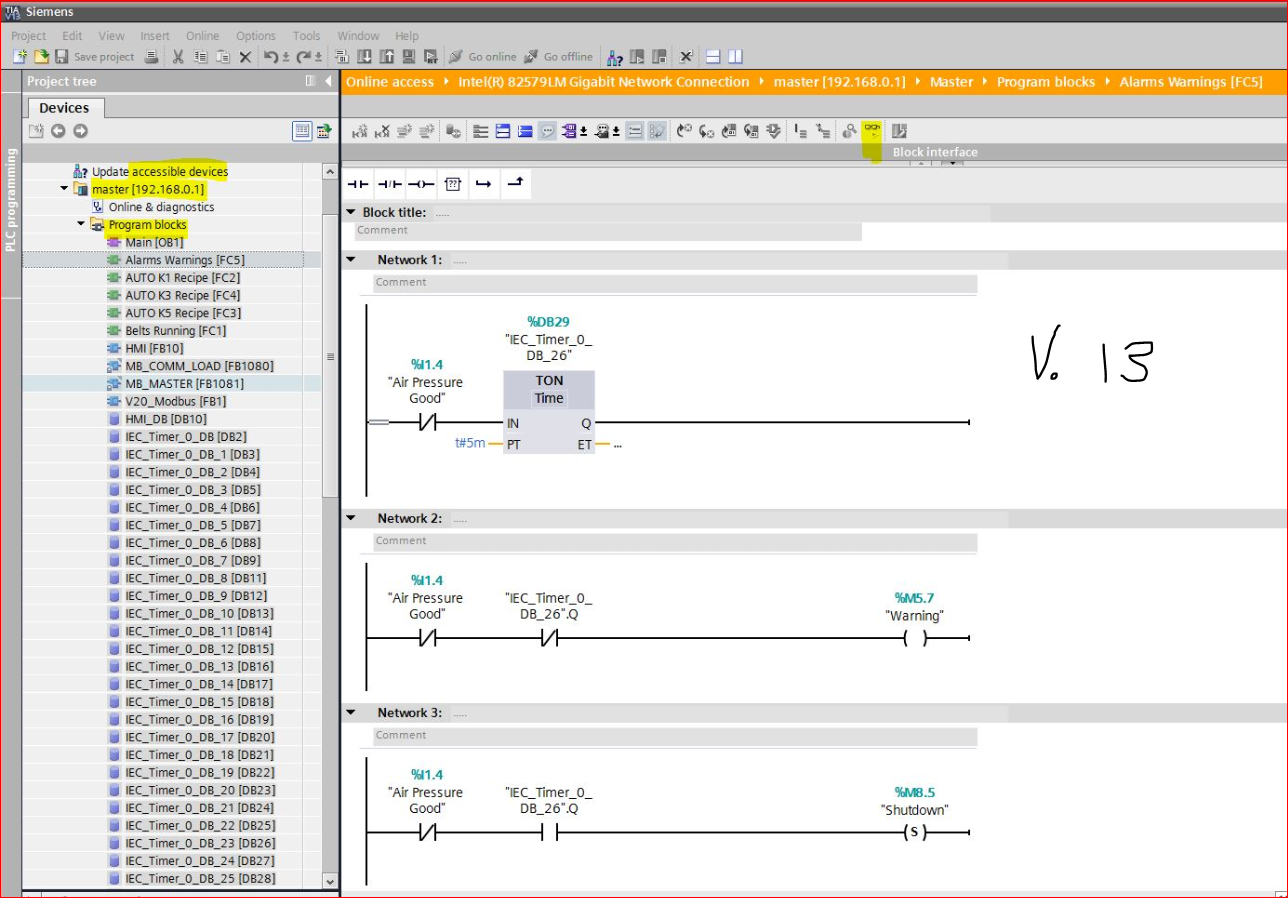Insert an empty box instruction
The width and height of the screenshot is (1288, 898).
click(452, 185)
